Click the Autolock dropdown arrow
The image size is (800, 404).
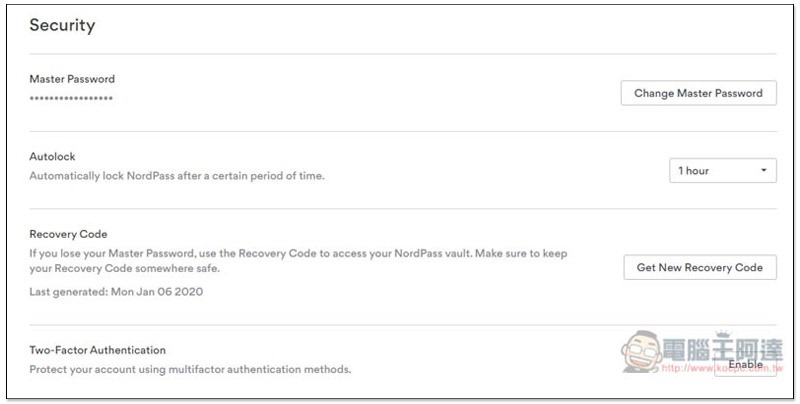pyautogui.click(x=763, y=170)
